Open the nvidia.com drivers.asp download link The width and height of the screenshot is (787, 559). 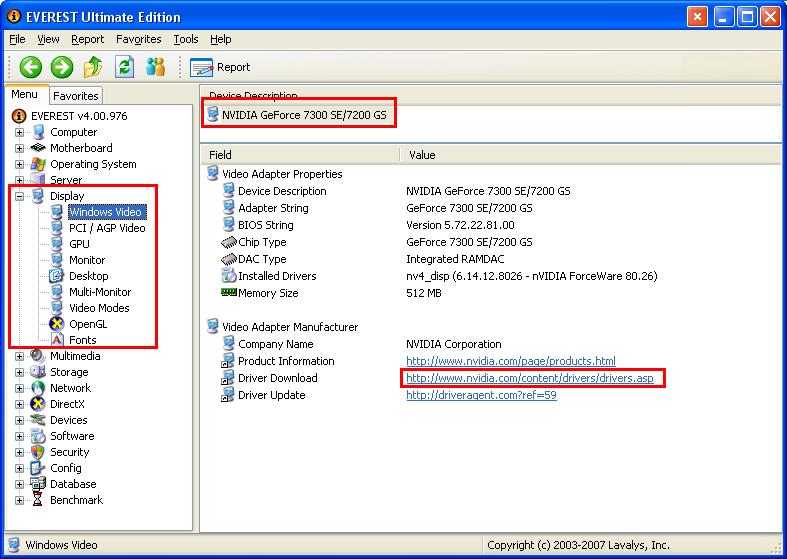point(530,378)
